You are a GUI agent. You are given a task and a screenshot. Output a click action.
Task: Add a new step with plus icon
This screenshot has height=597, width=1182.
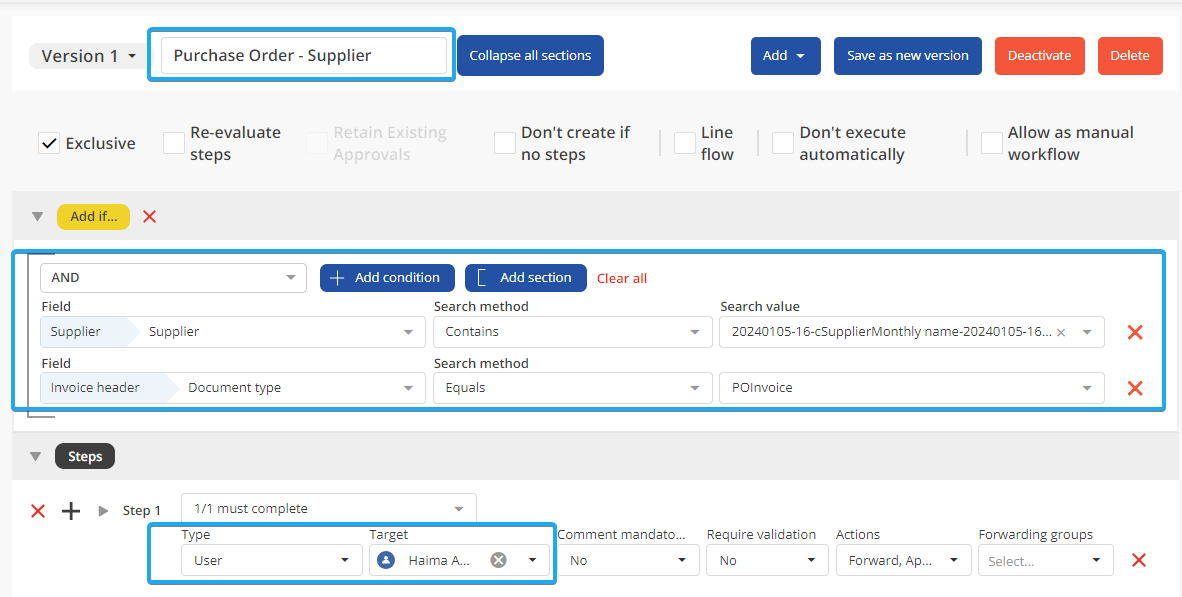pos(71,511)
